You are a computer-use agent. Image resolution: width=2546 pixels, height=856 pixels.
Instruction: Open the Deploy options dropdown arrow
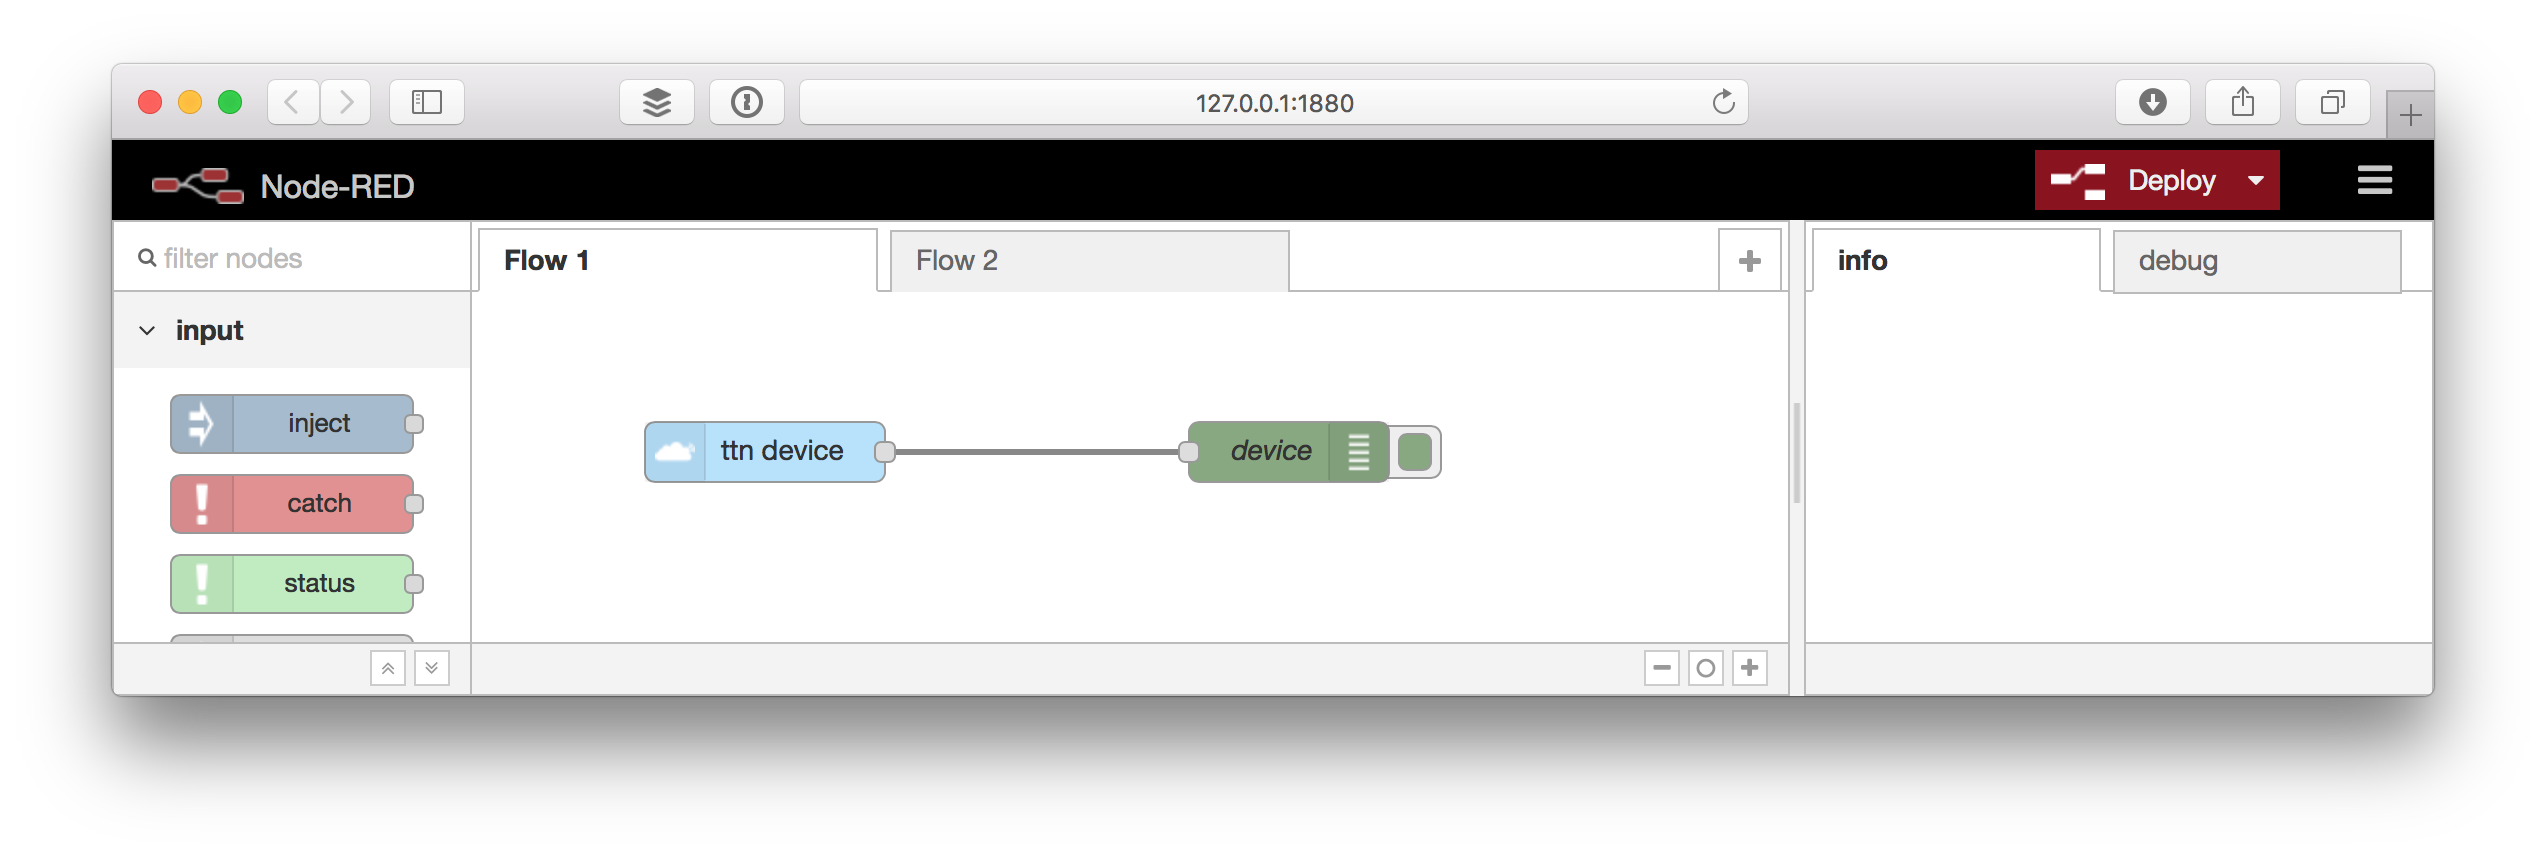click(x=2256, y=181)
